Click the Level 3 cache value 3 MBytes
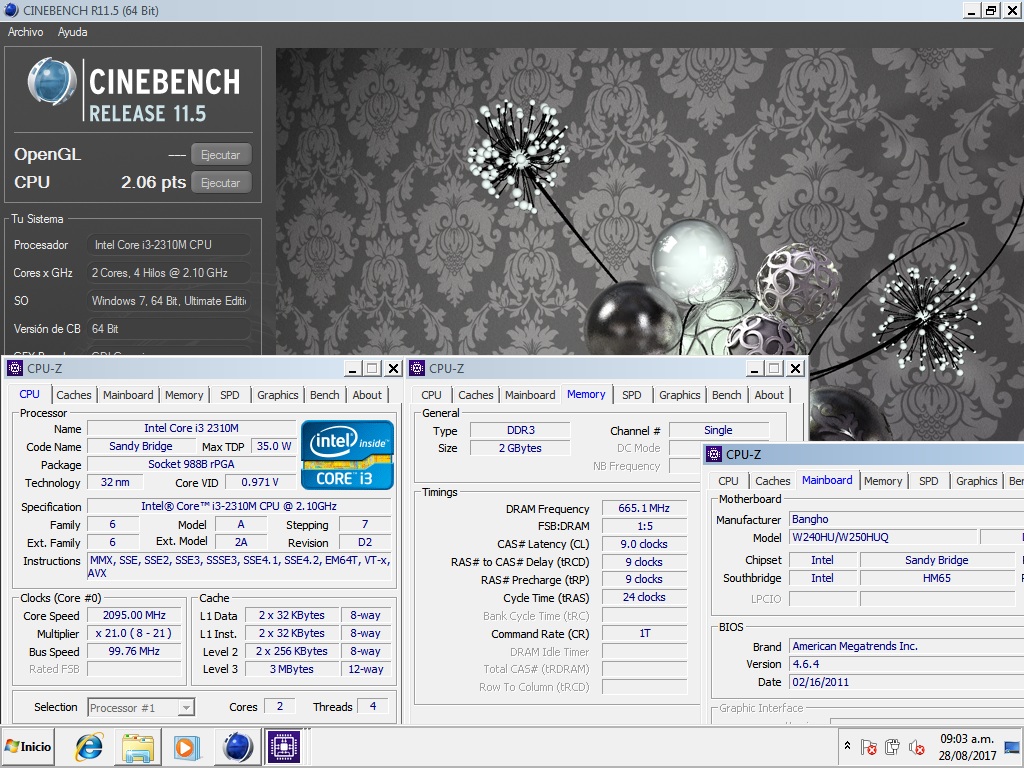The width and height of the screenshot is (1024, 768). 291,669
